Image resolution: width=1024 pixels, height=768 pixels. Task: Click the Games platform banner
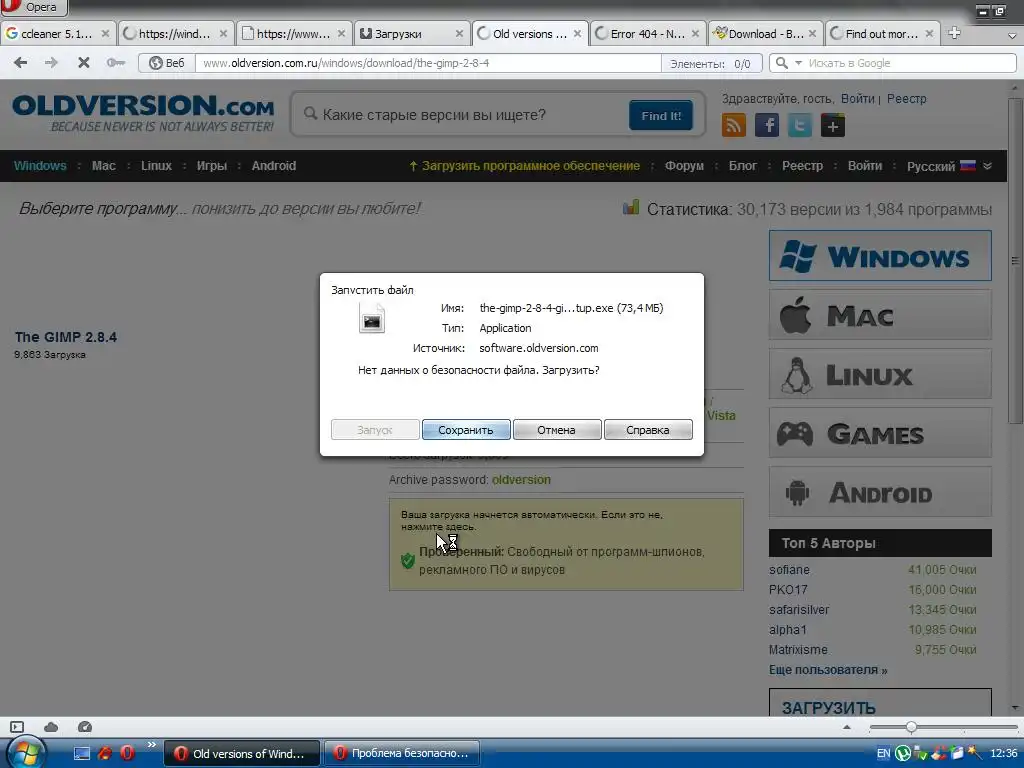[x=880, y=433]
